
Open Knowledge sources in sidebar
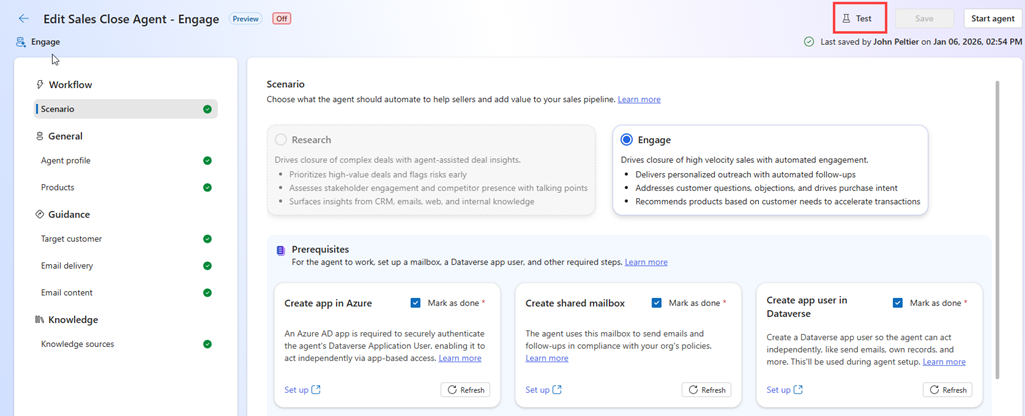[77, 344]
